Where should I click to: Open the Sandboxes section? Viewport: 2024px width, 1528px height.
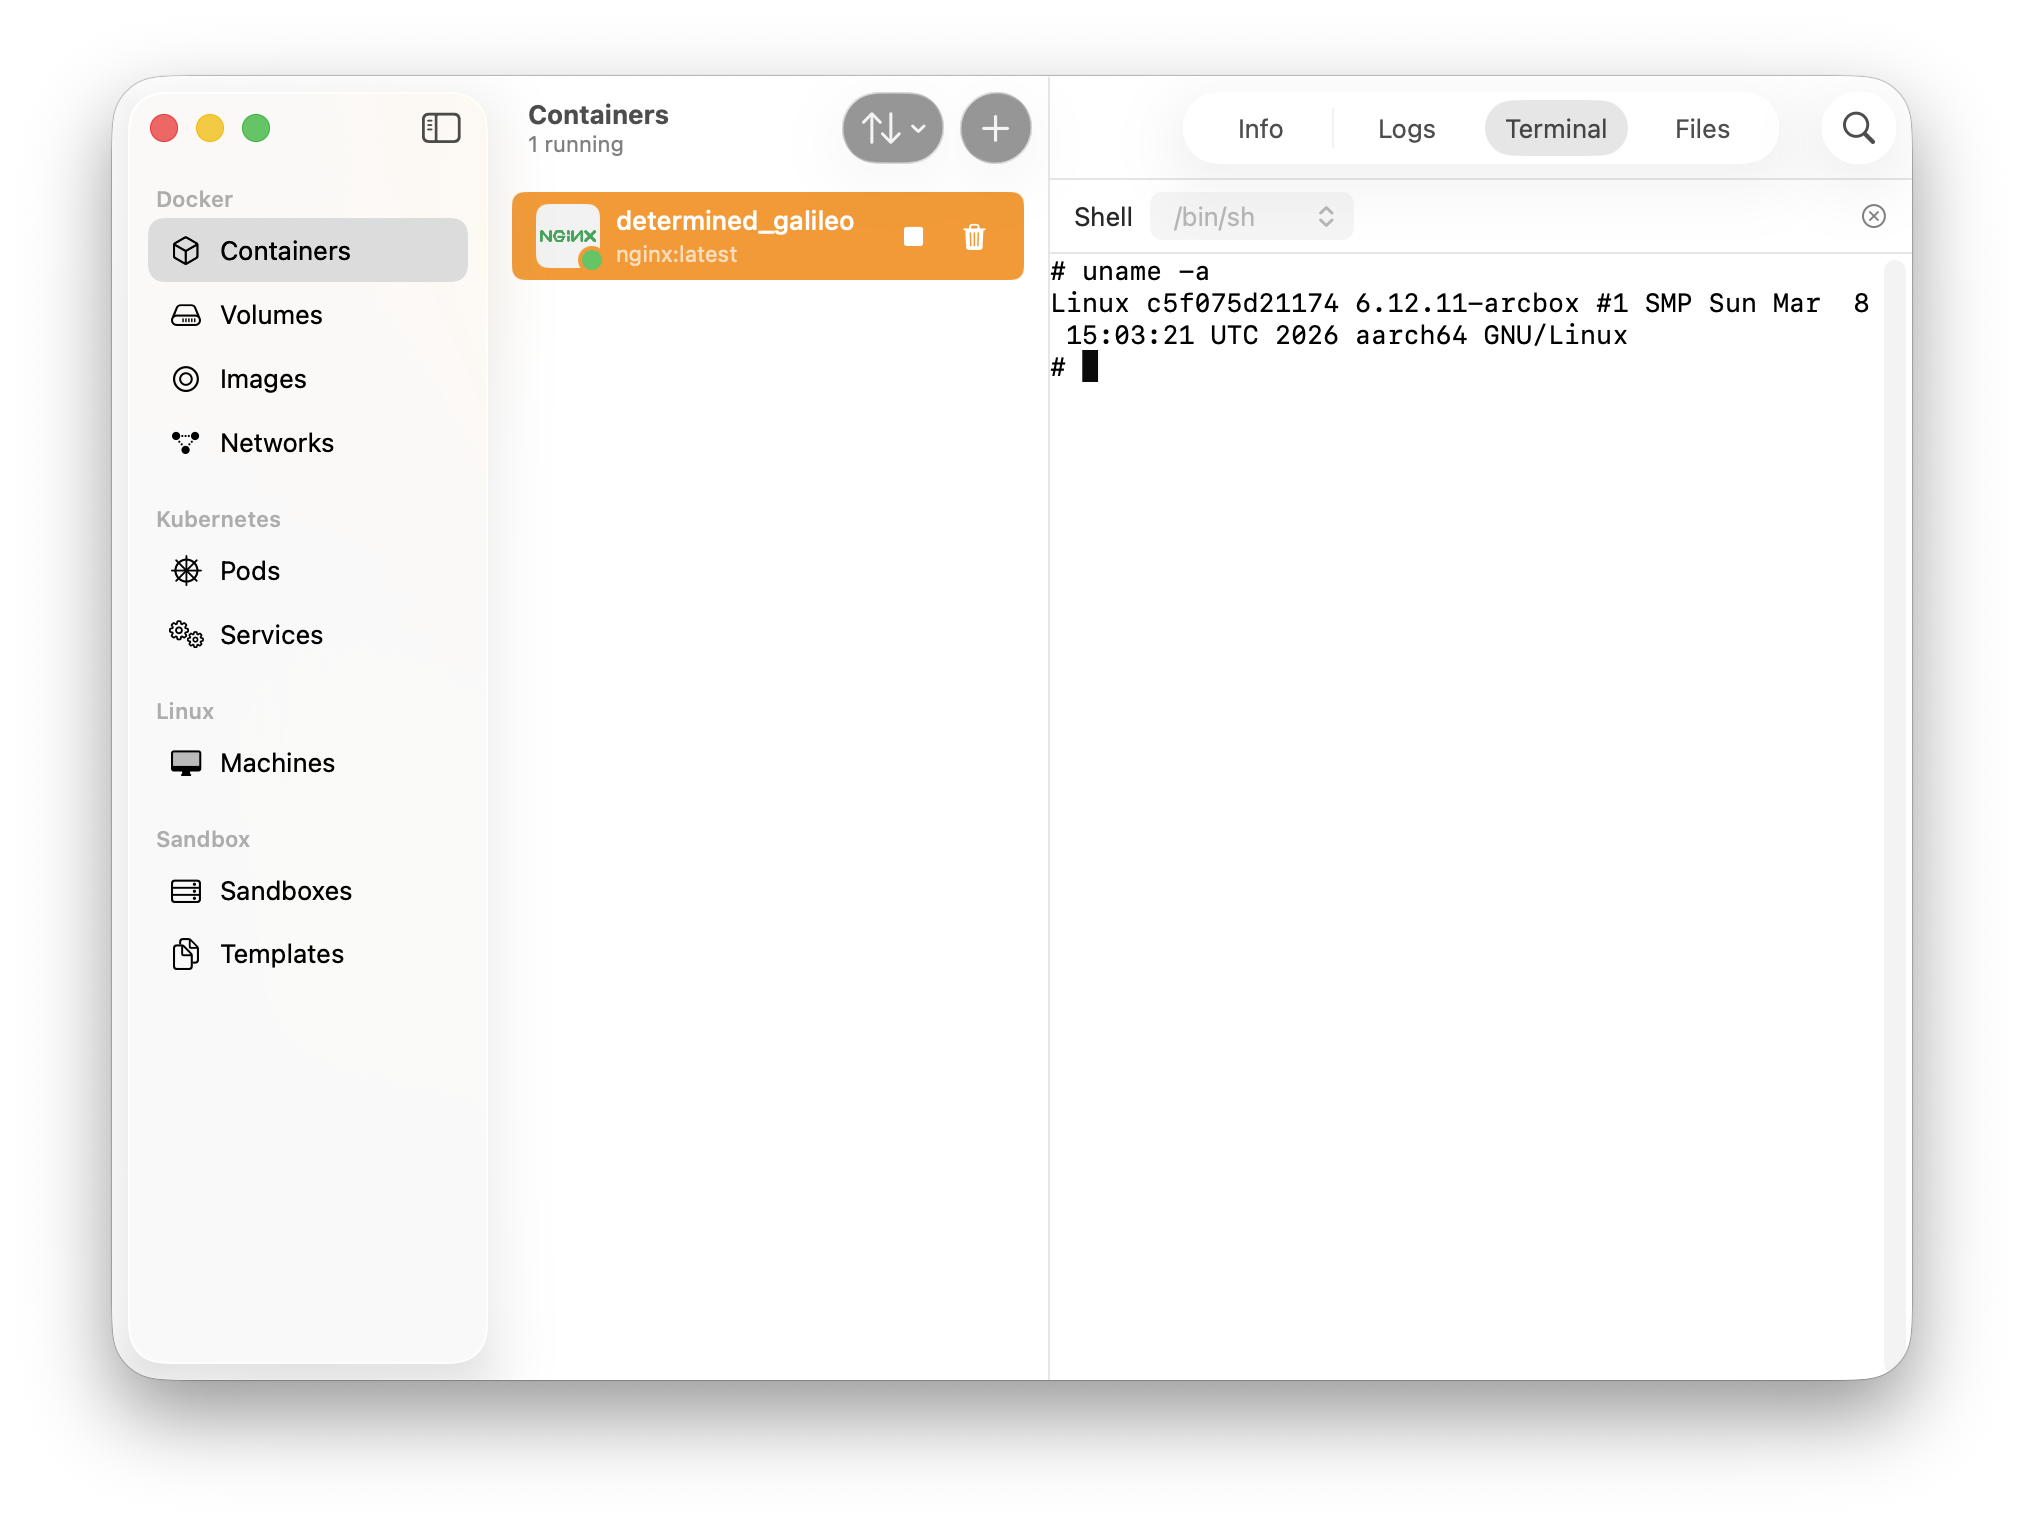tap(285, 890)
